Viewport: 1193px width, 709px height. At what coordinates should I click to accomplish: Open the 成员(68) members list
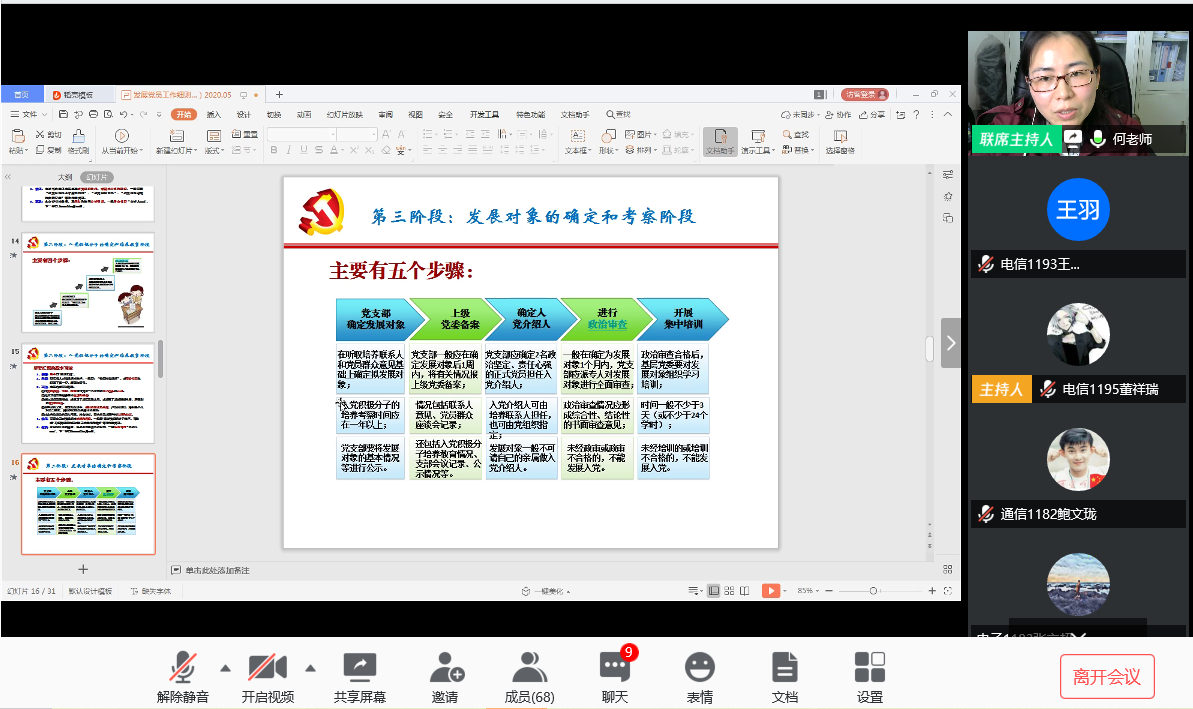point(529,667)
